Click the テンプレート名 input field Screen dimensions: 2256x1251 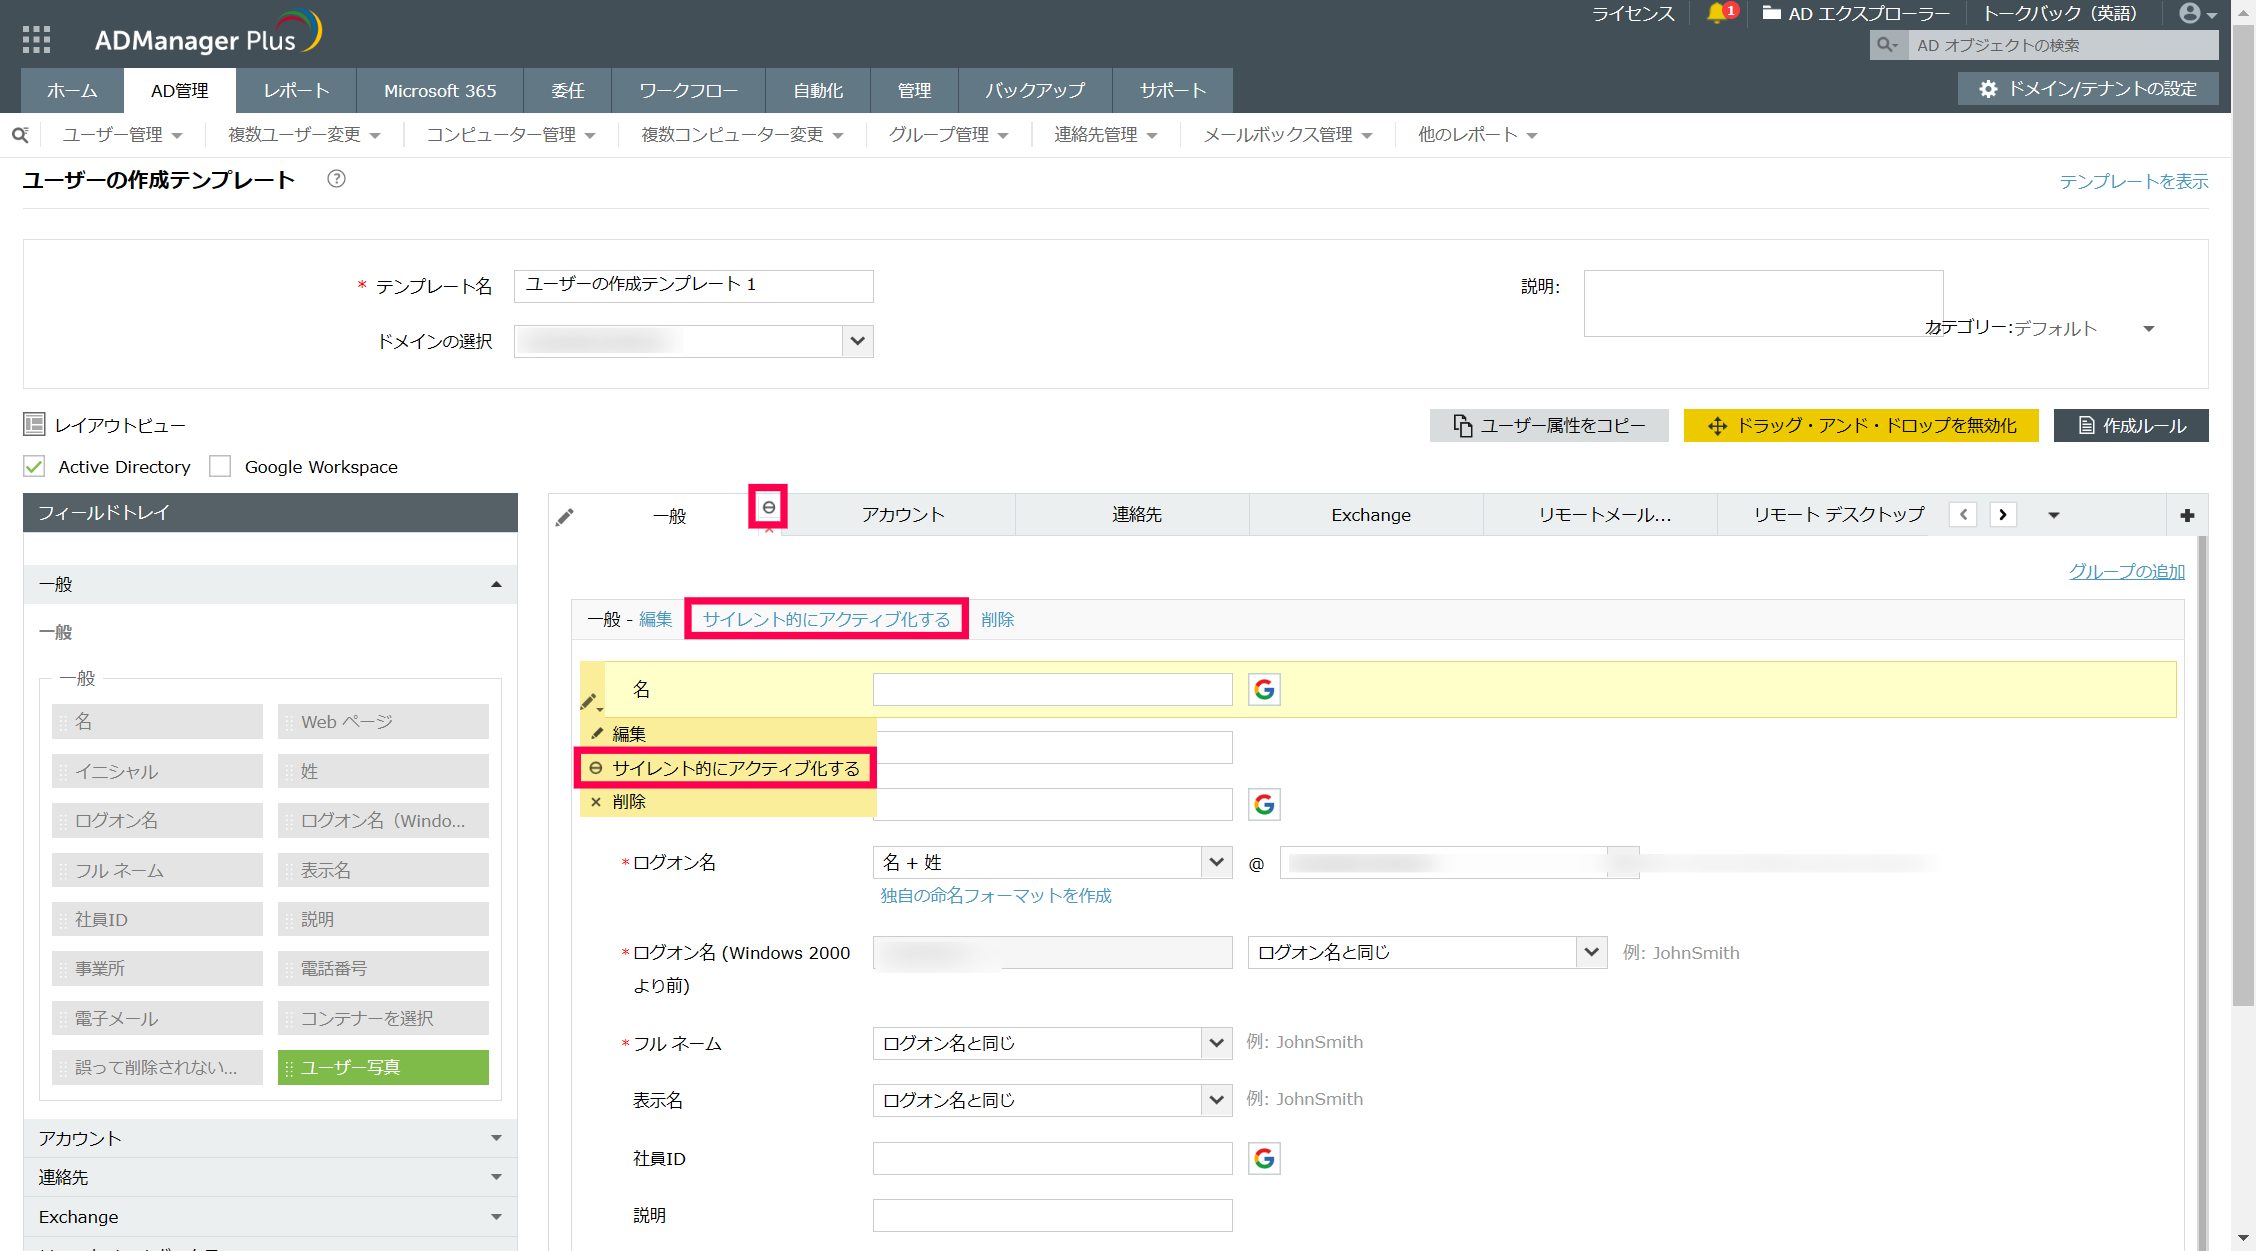coord(693,286)
